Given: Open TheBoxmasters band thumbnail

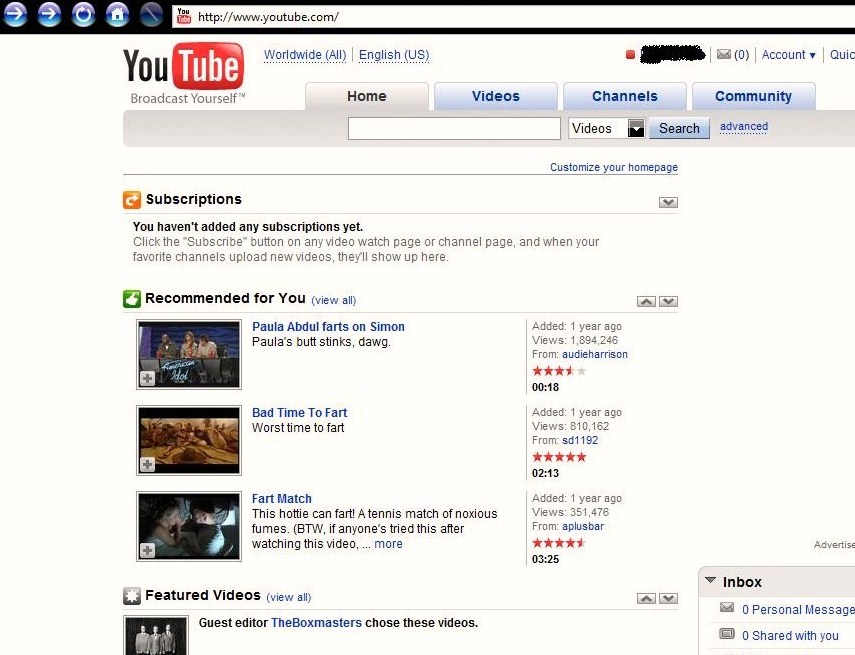Looking at the screenshot, I should pos(156,635).
